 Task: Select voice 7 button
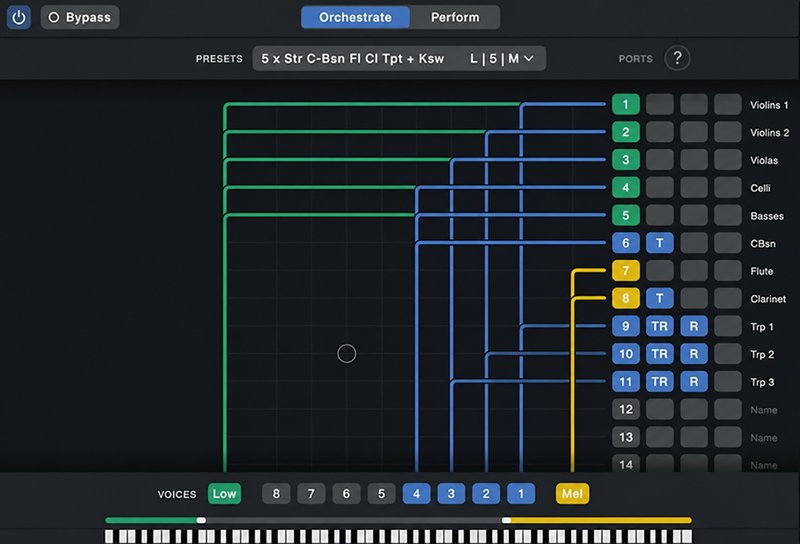tap(311, 493)
